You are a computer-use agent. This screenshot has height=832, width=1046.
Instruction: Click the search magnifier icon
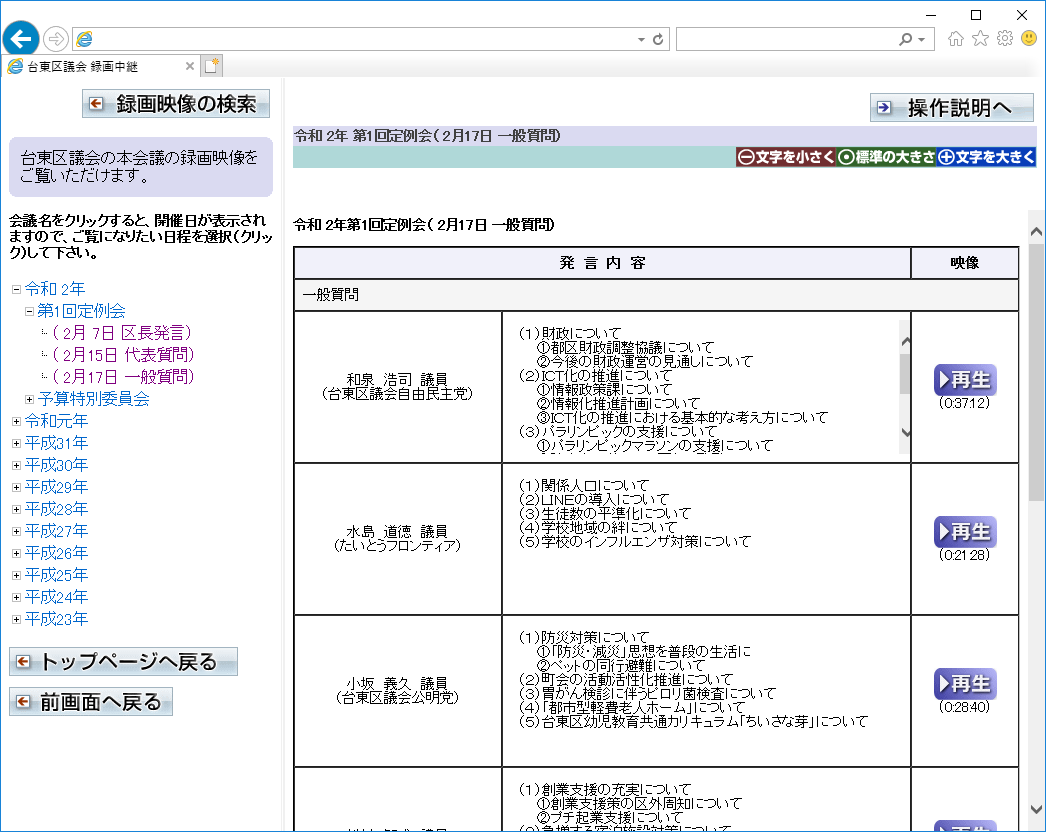905,39
